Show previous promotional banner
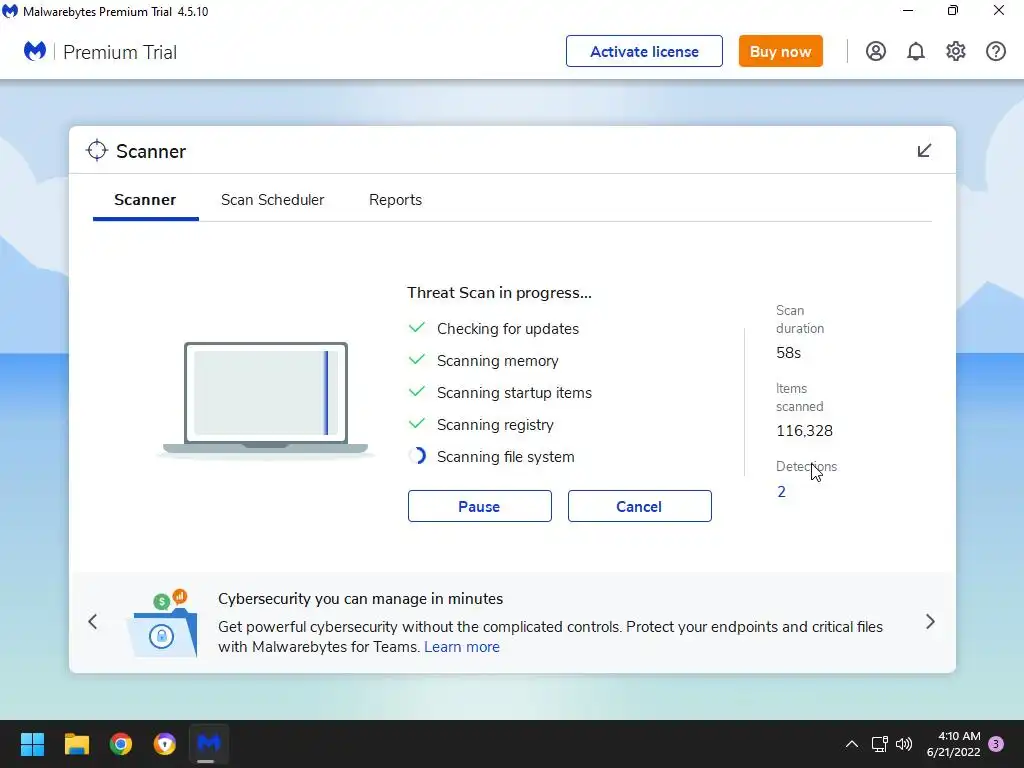1024x768 pixels. pos(93,622)
